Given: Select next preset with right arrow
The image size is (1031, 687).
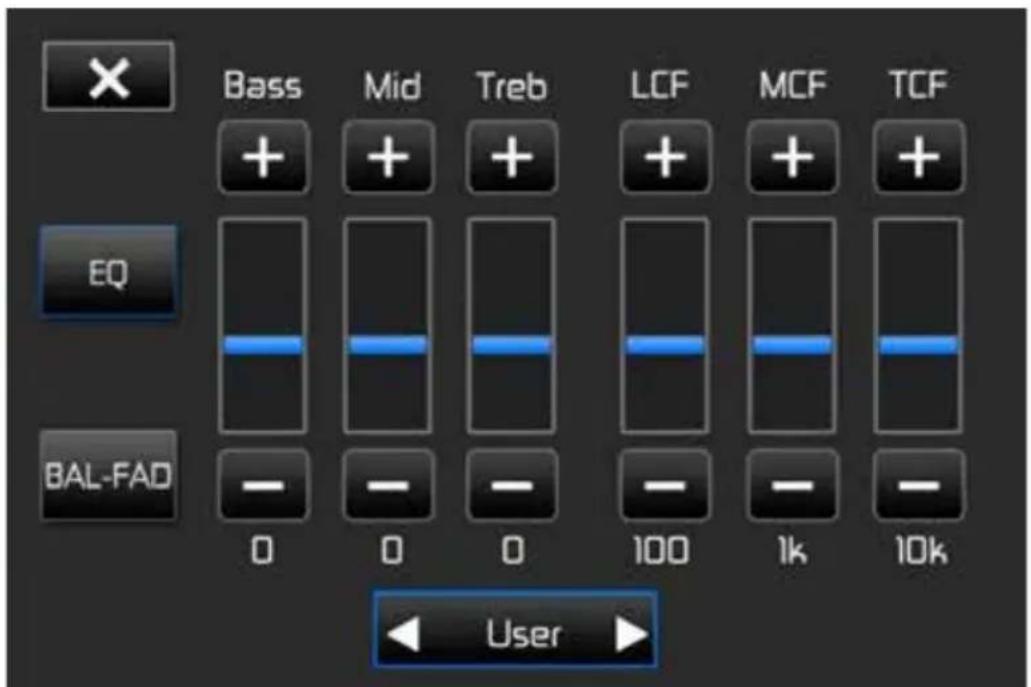Looking at the screenshot, I should pos(632,634).
